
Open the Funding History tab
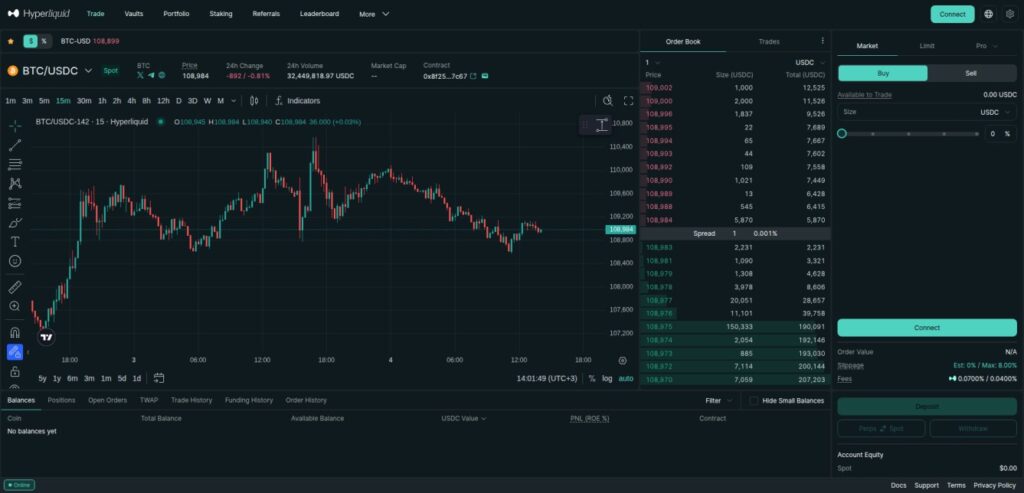point(249,400)
